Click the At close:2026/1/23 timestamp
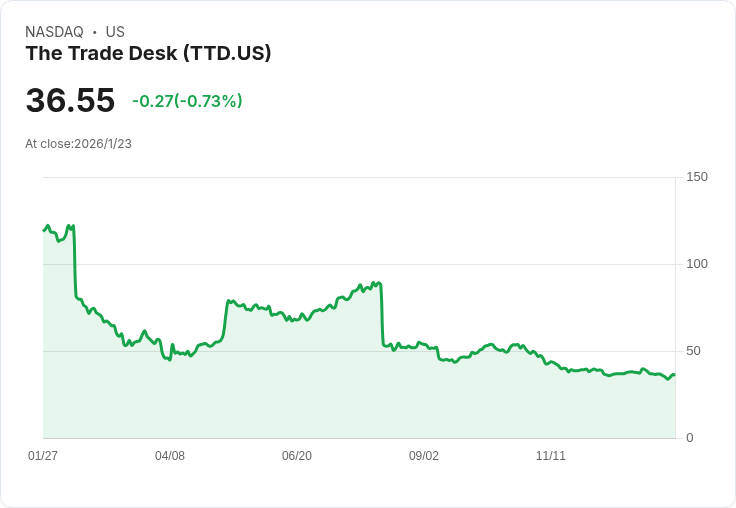736x508 pixels. coord(78,144)
